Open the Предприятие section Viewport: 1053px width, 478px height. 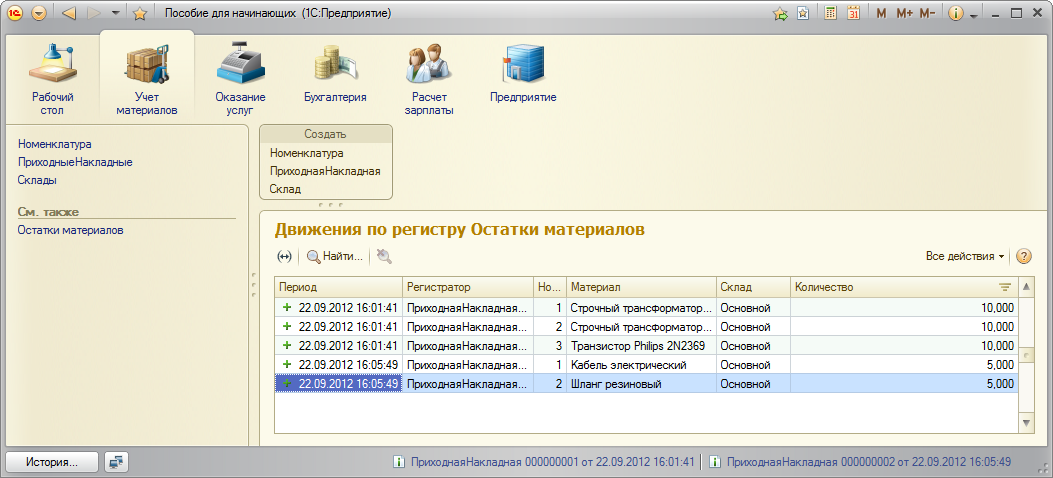523,73
